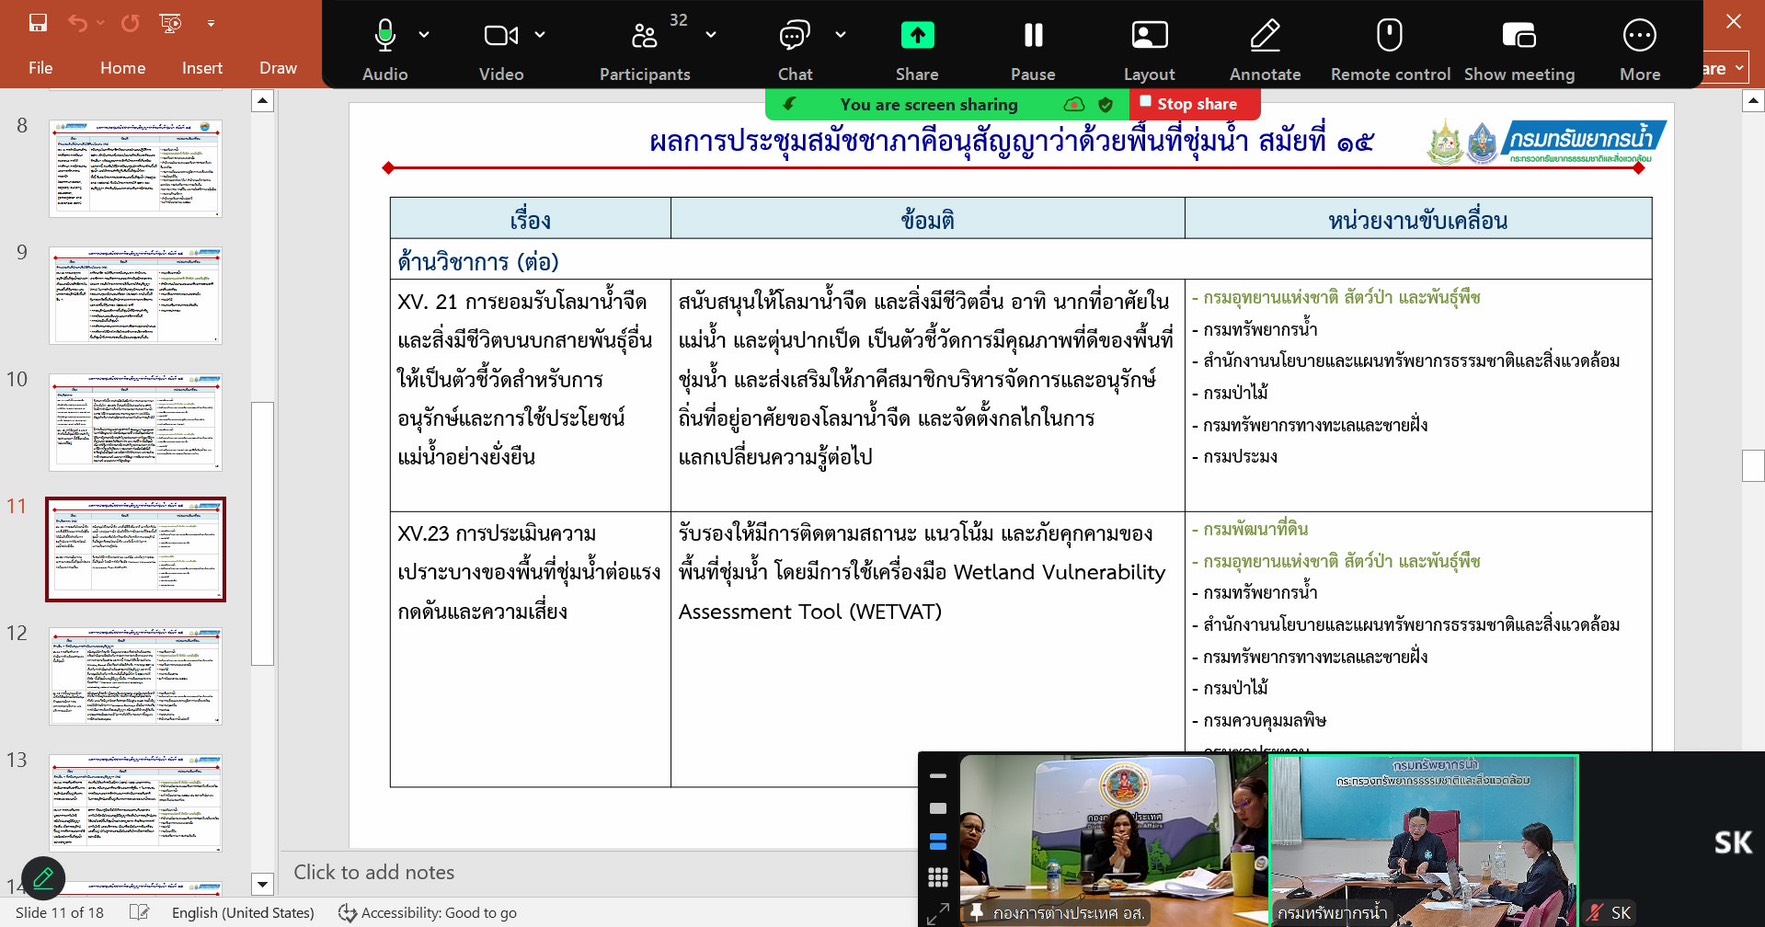Image resolution: width=1765 pixels, height=927 pixels.
Task: Switch to the Insert ribbon tab
Action: pyautogui.click(x=202, y=68)
